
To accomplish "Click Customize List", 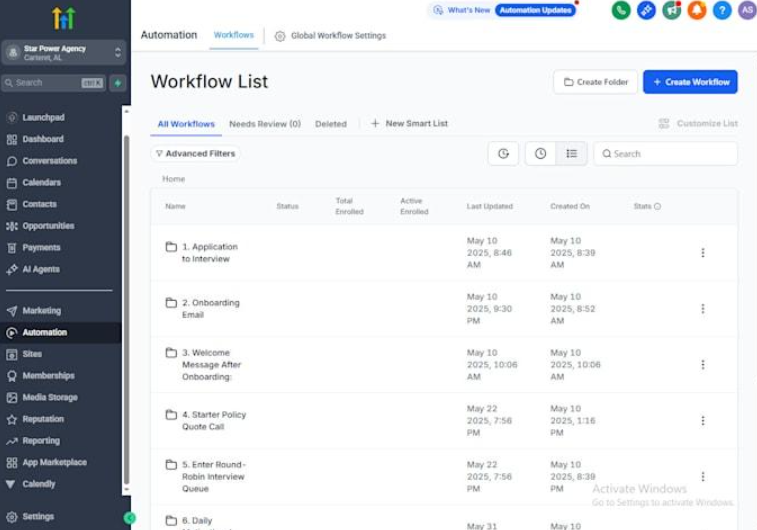I will coord(698,124).
